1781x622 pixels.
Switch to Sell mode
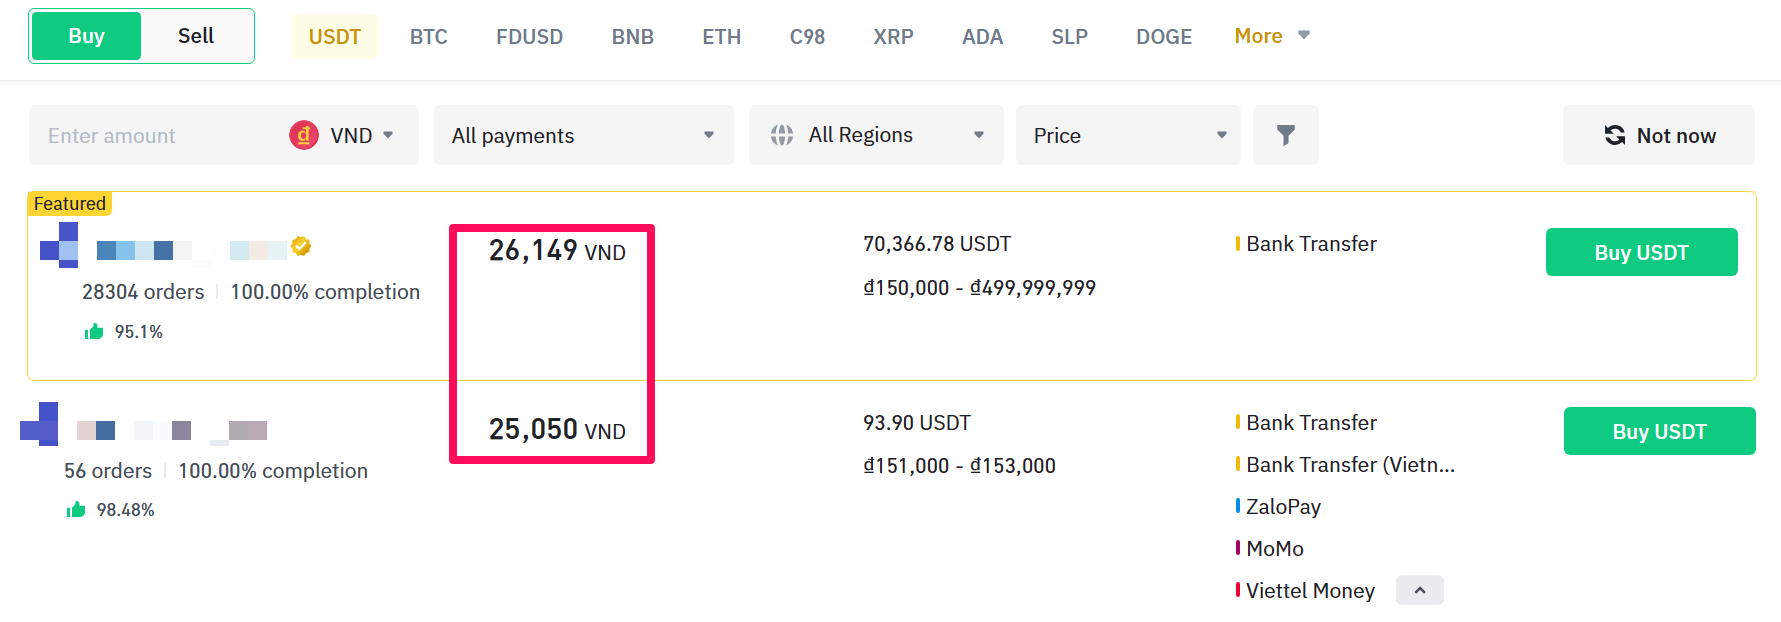point(196,36)
